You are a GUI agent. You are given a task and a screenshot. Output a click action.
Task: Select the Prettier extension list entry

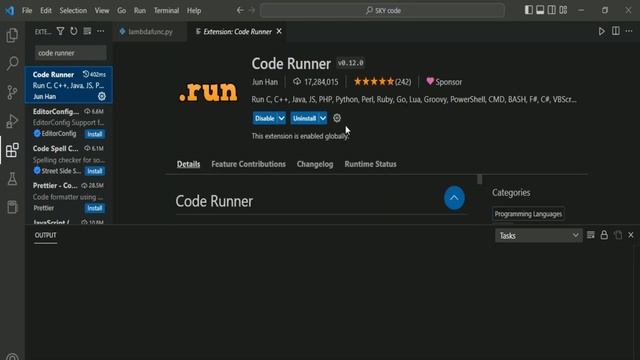click(x=69, y=197)
